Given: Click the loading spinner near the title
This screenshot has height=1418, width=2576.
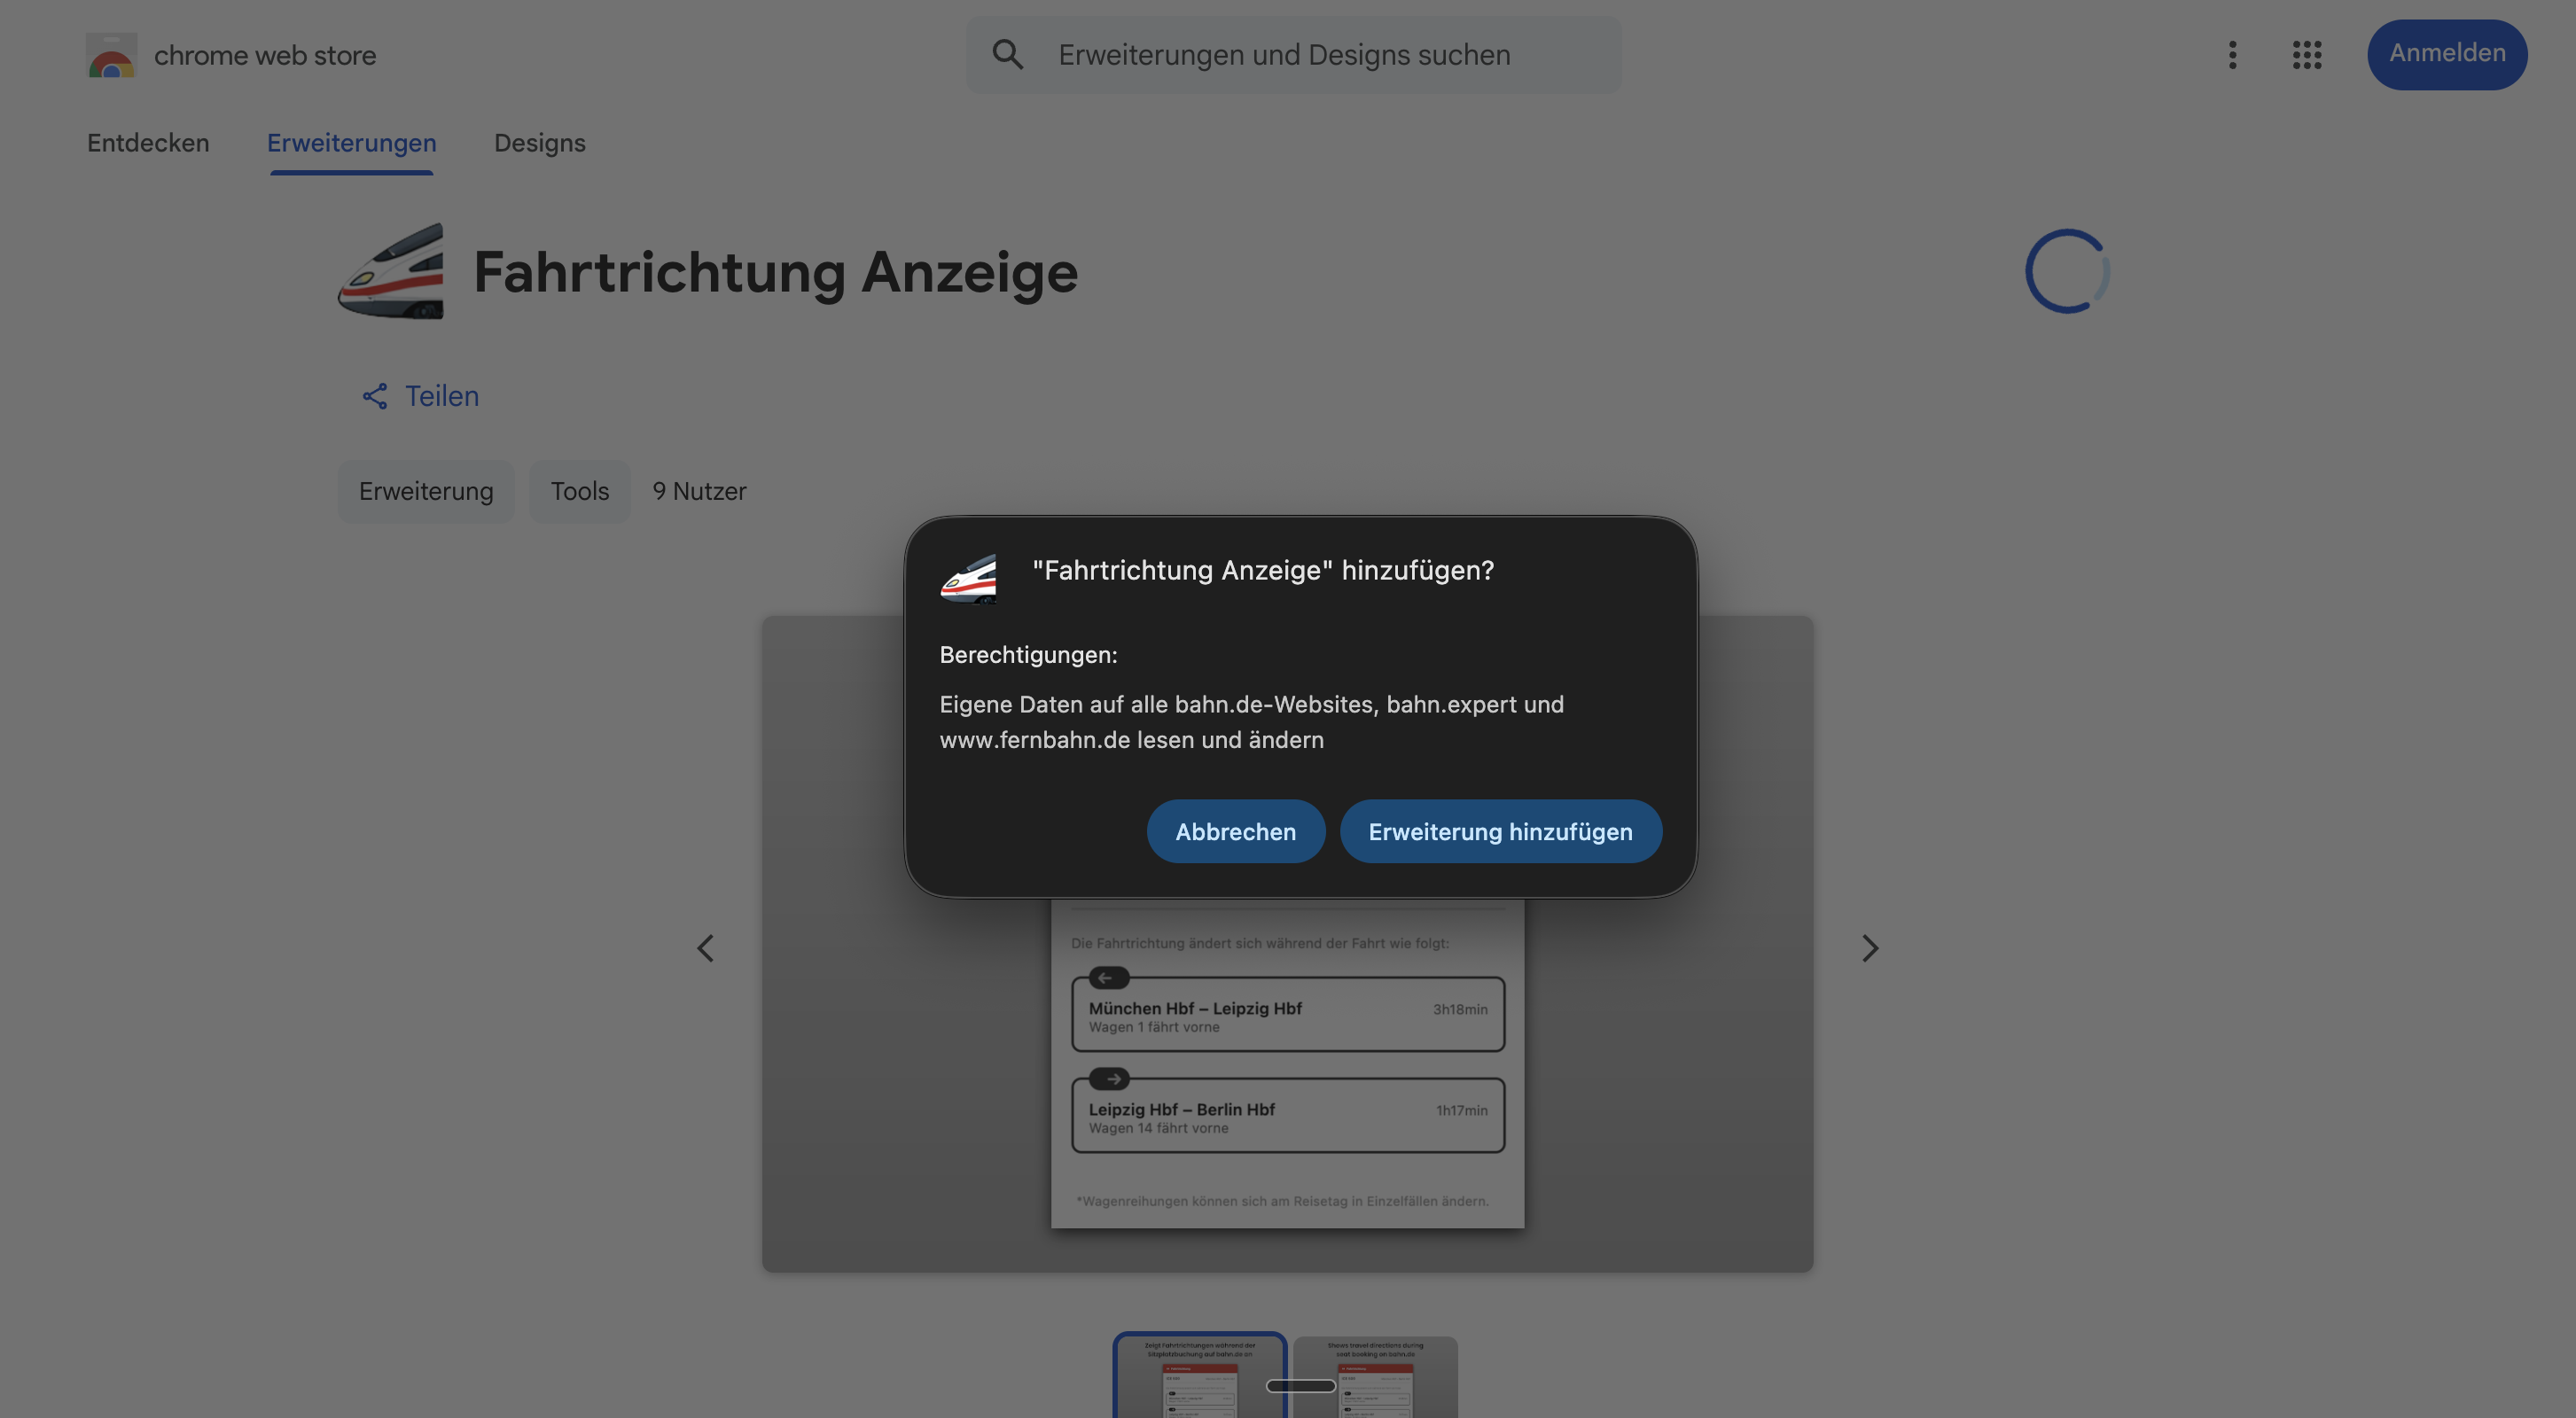Looking at the screenshot, I should pyautogui.click(x=2067, y=271).
